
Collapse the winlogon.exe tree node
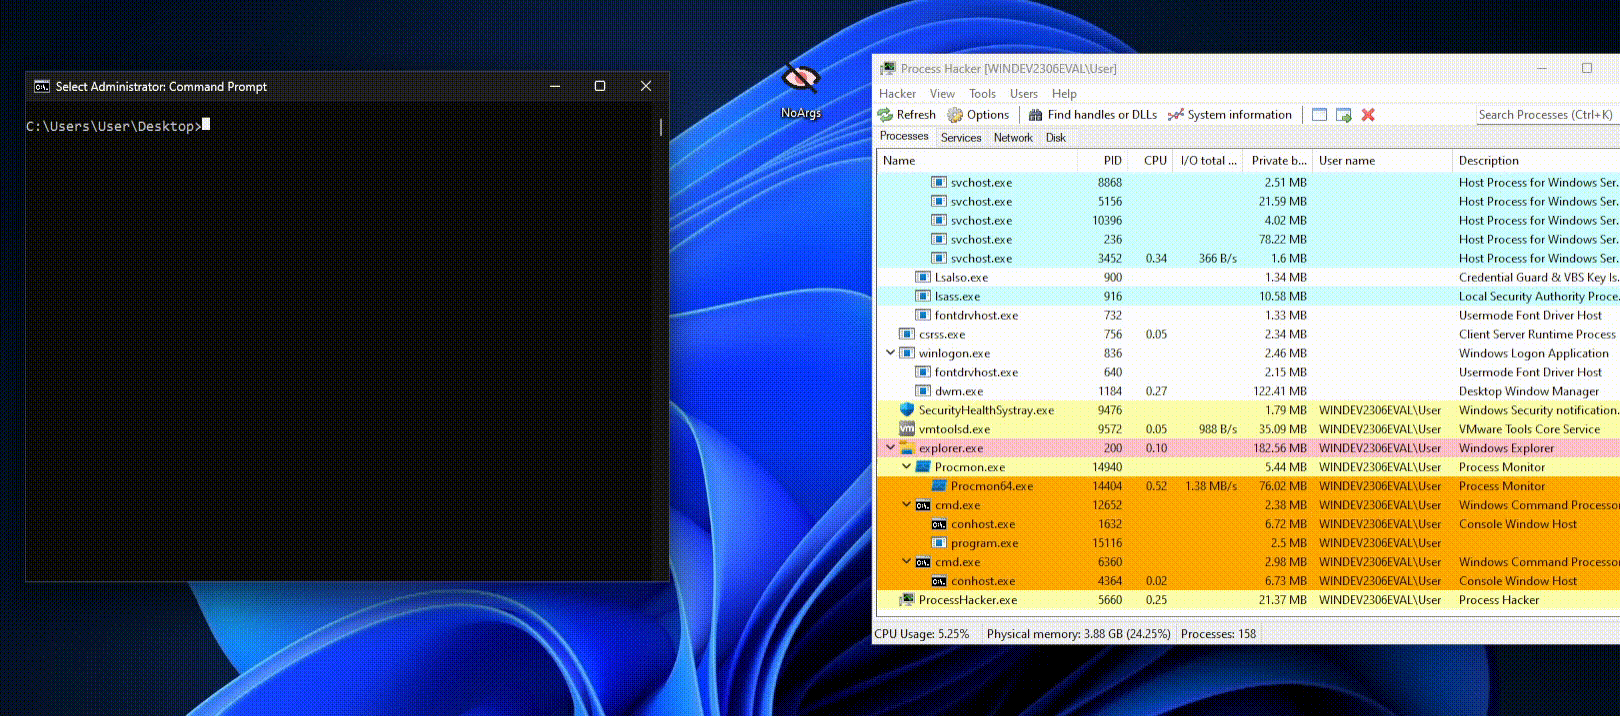click(x=890, y=353)
